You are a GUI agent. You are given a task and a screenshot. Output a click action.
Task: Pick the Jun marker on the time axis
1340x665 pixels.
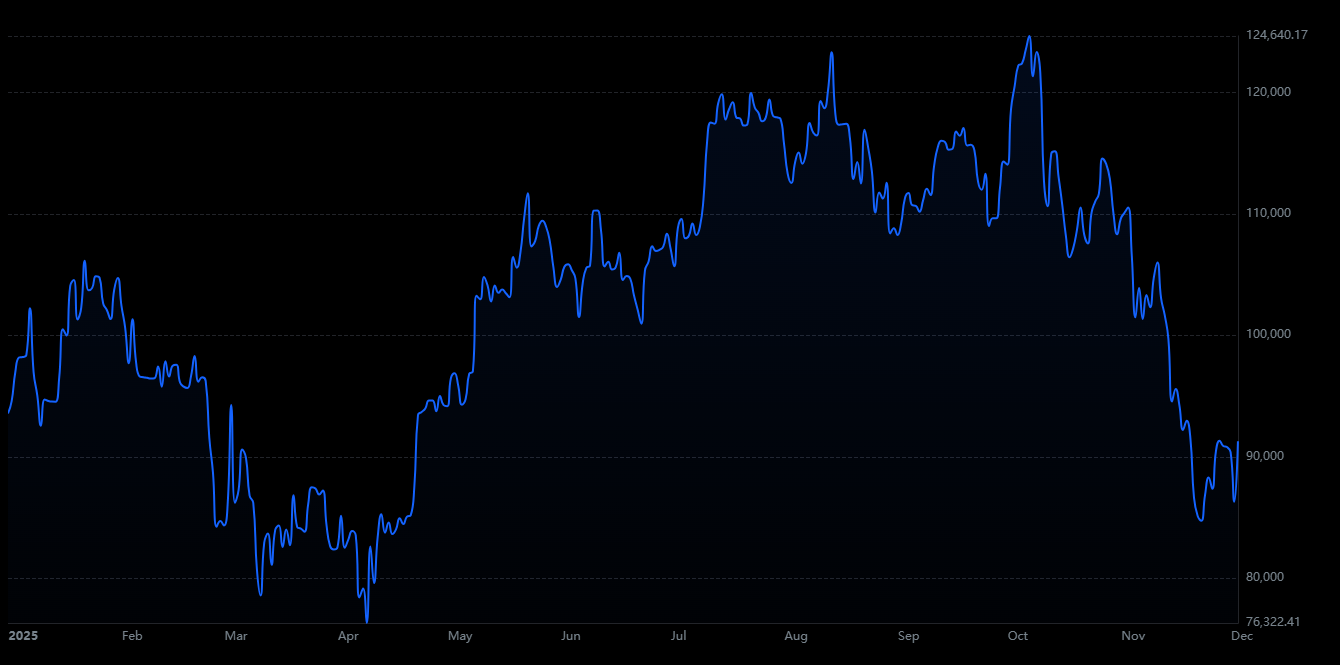click(571, 636)
